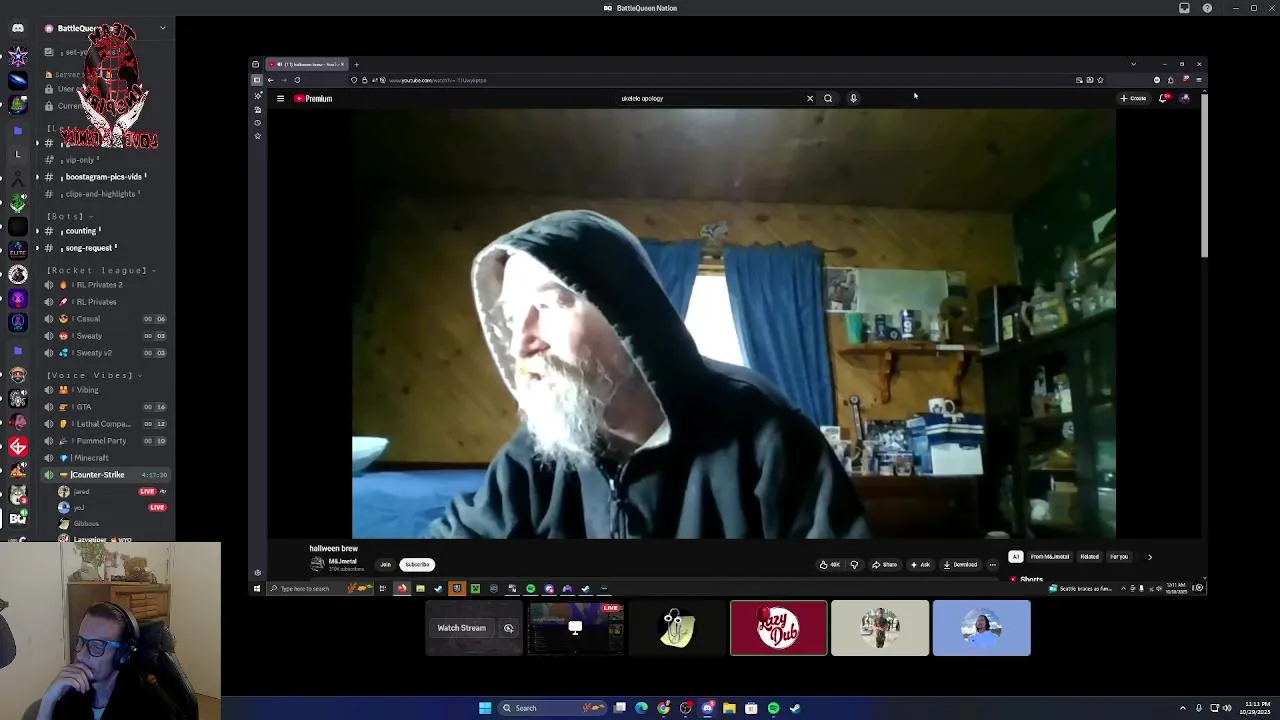
Task: Join Lethal Company voice channel
Action: [101, 424]
